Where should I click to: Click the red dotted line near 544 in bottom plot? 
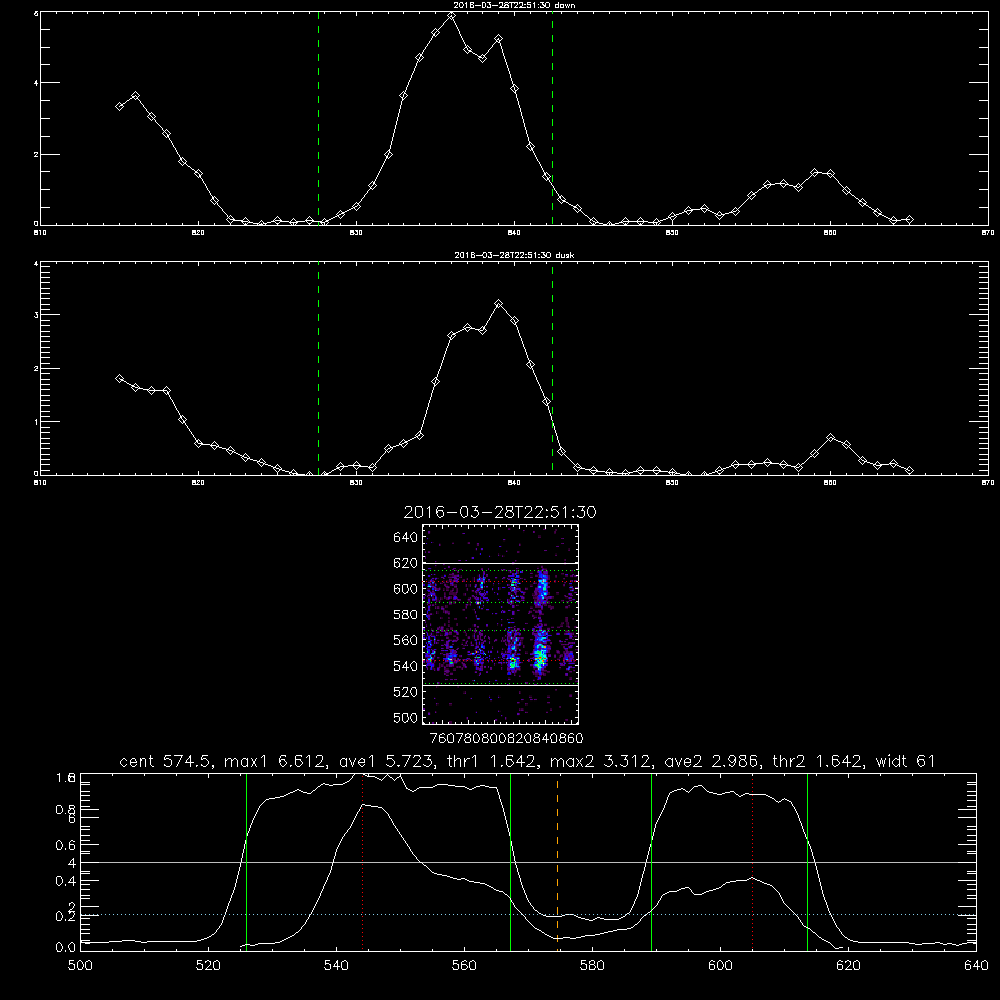click(x=362, y=861)
